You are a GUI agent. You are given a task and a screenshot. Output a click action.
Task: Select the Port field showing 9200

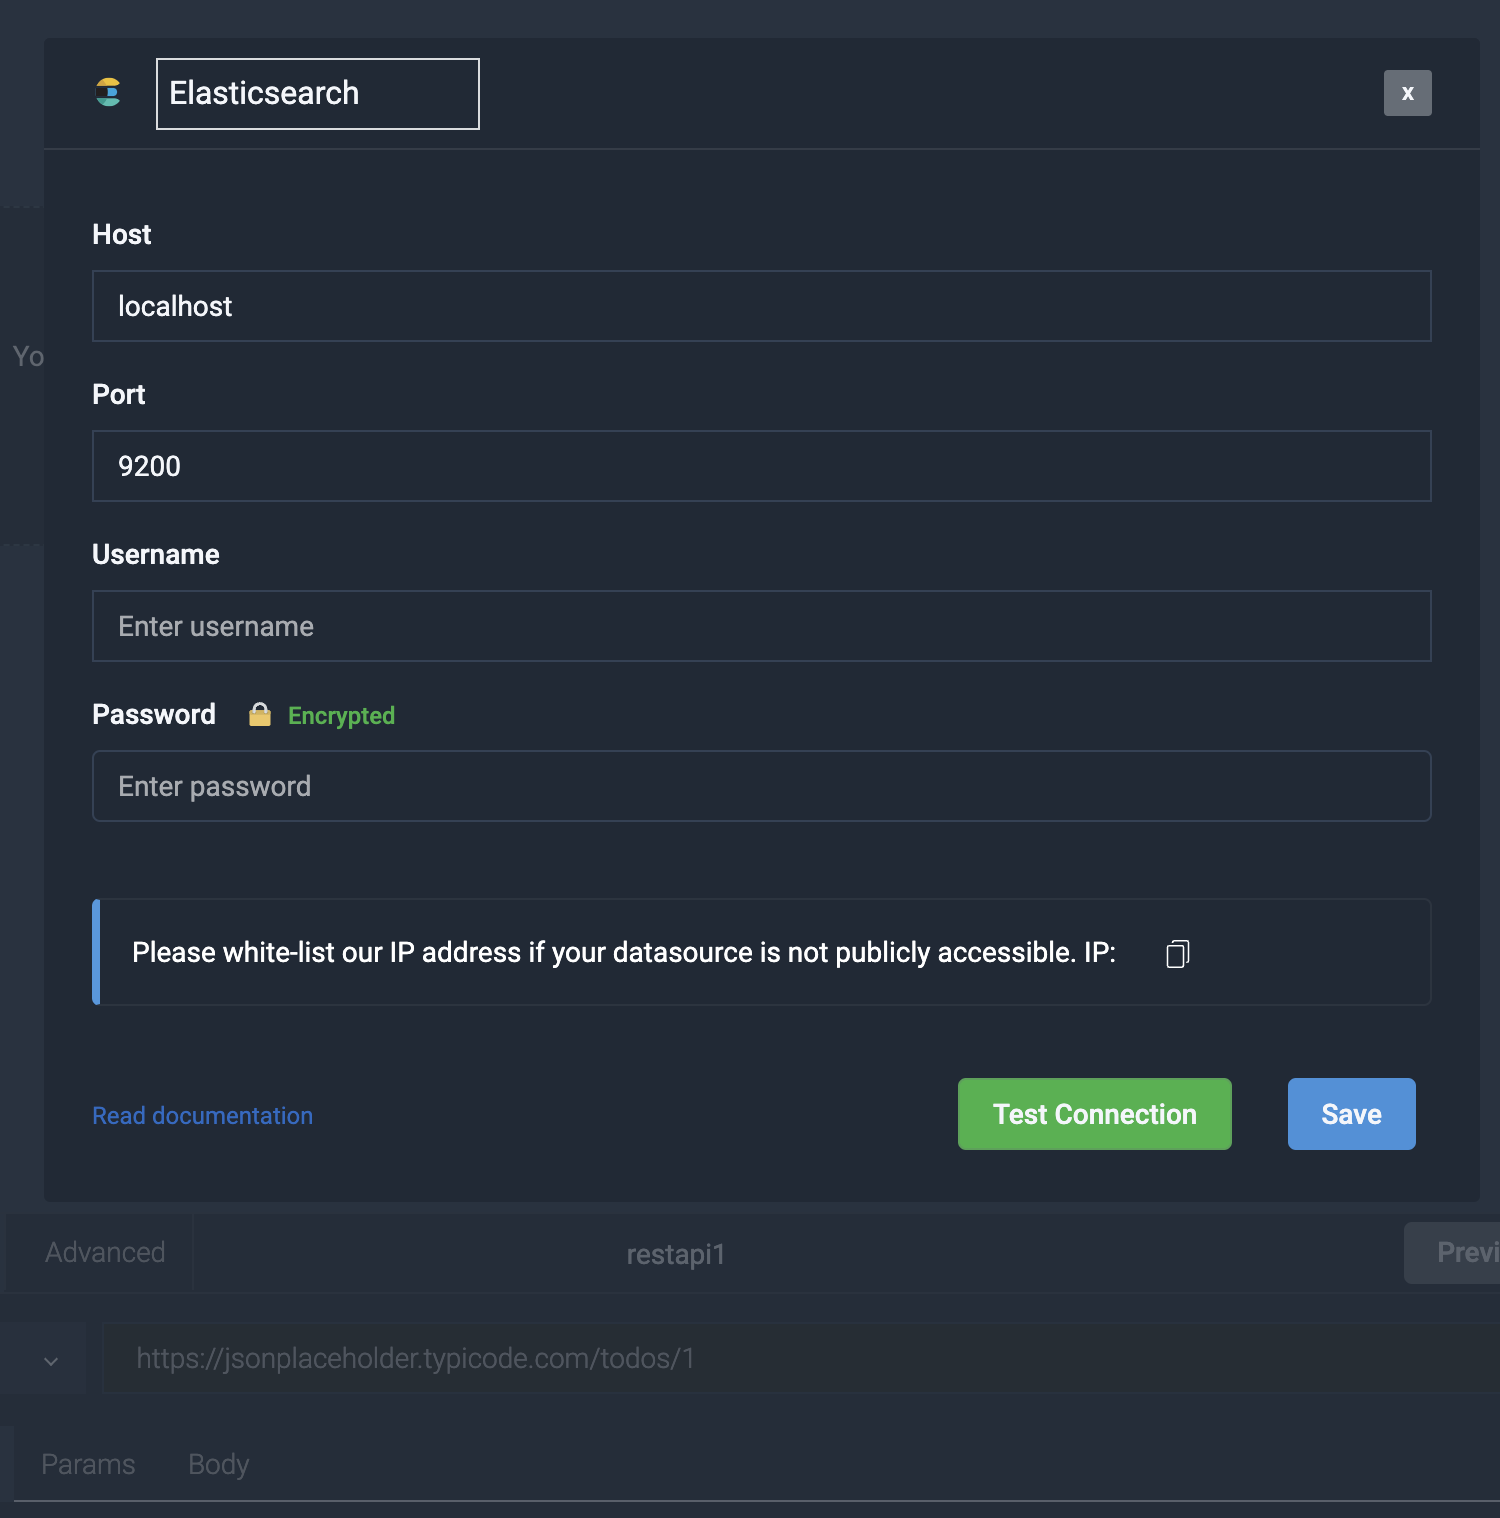(x=761, y=466)
